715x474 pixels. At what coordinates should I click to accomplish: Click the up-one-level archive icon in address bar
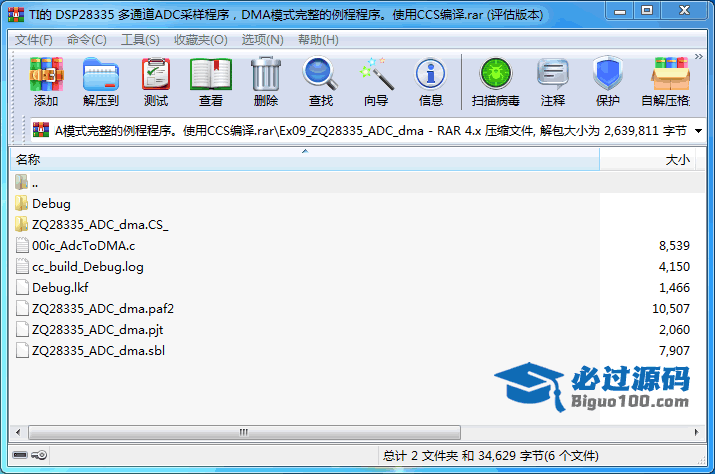coord(41,130)
